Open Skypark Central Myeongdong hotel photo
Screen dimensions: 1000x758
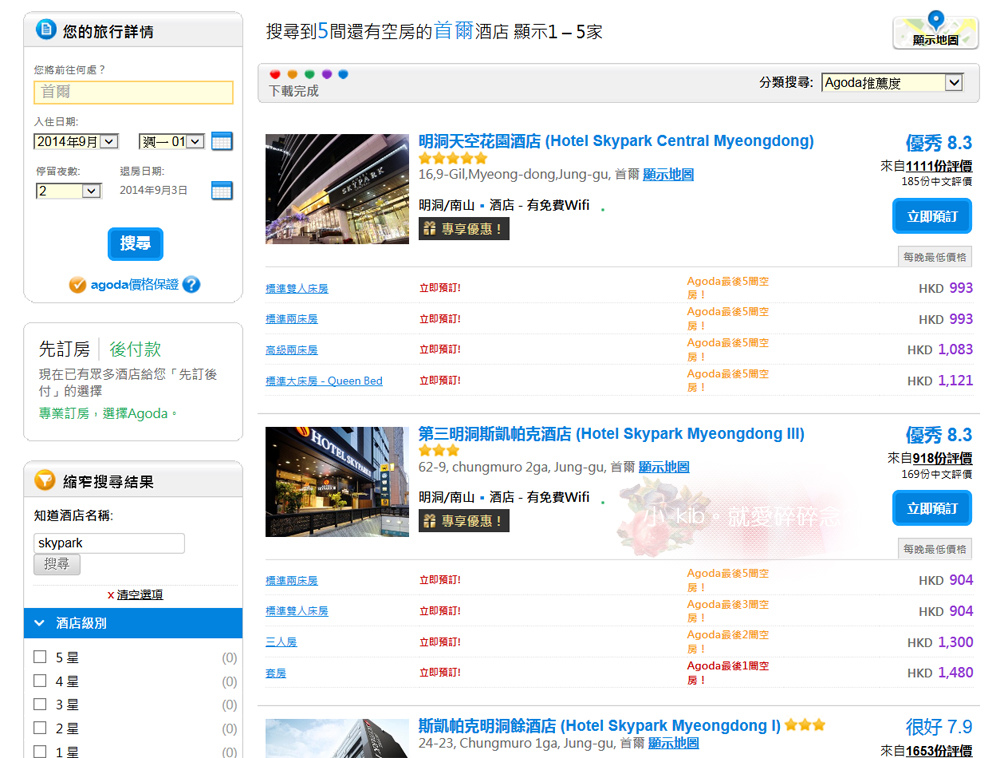click(x=337, y=189)
